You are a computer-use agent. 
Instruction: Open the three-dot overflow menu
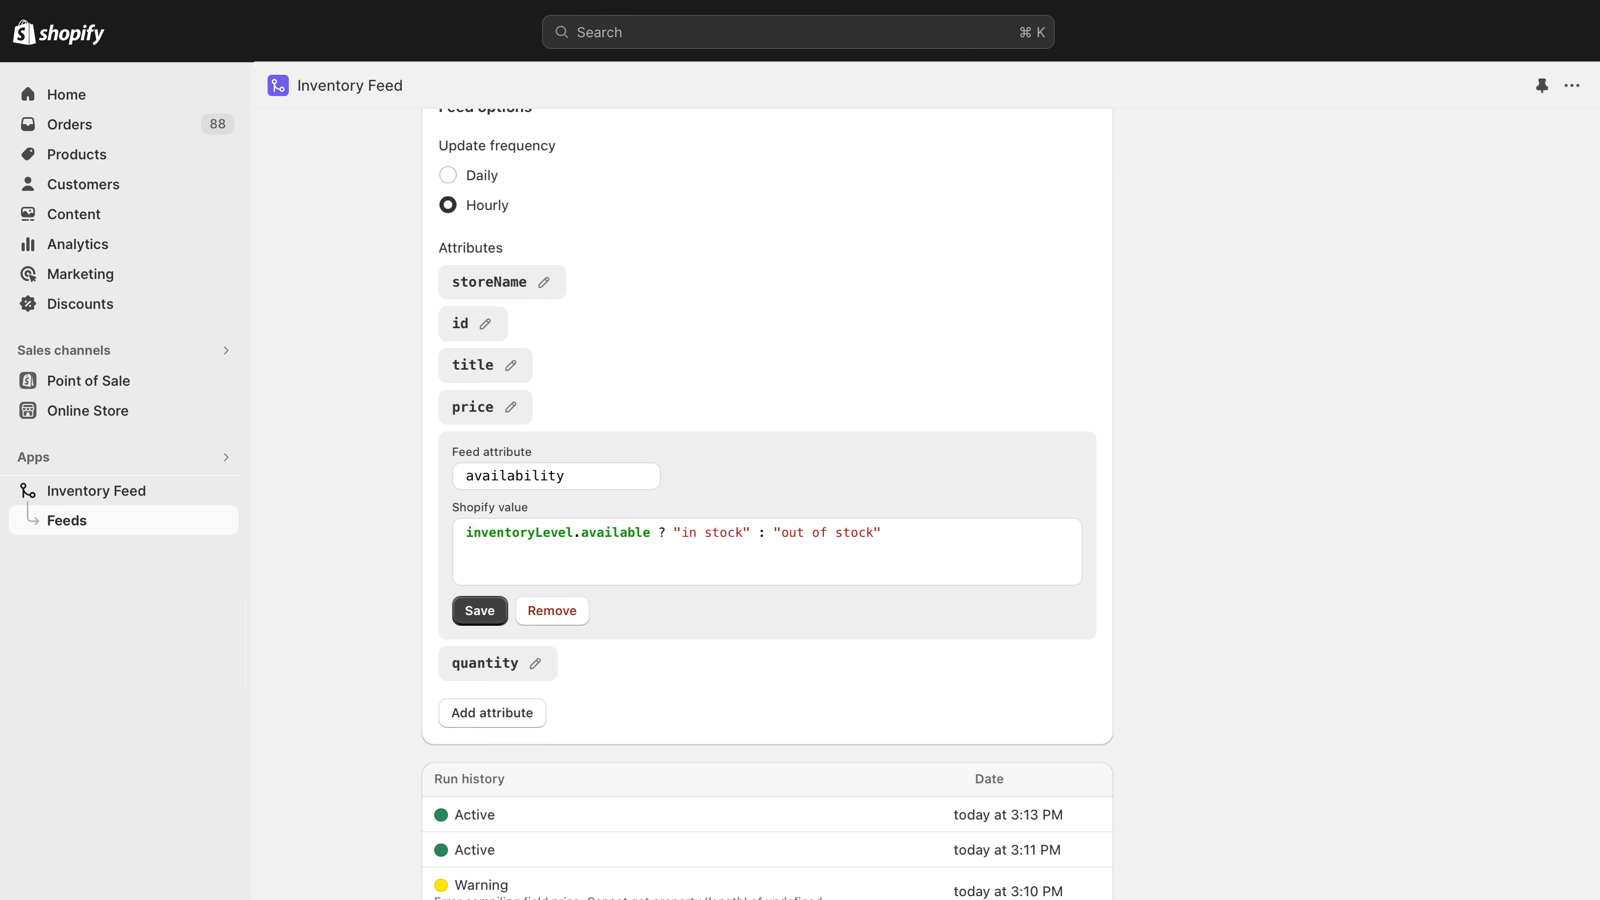[x=1572, y=85]
